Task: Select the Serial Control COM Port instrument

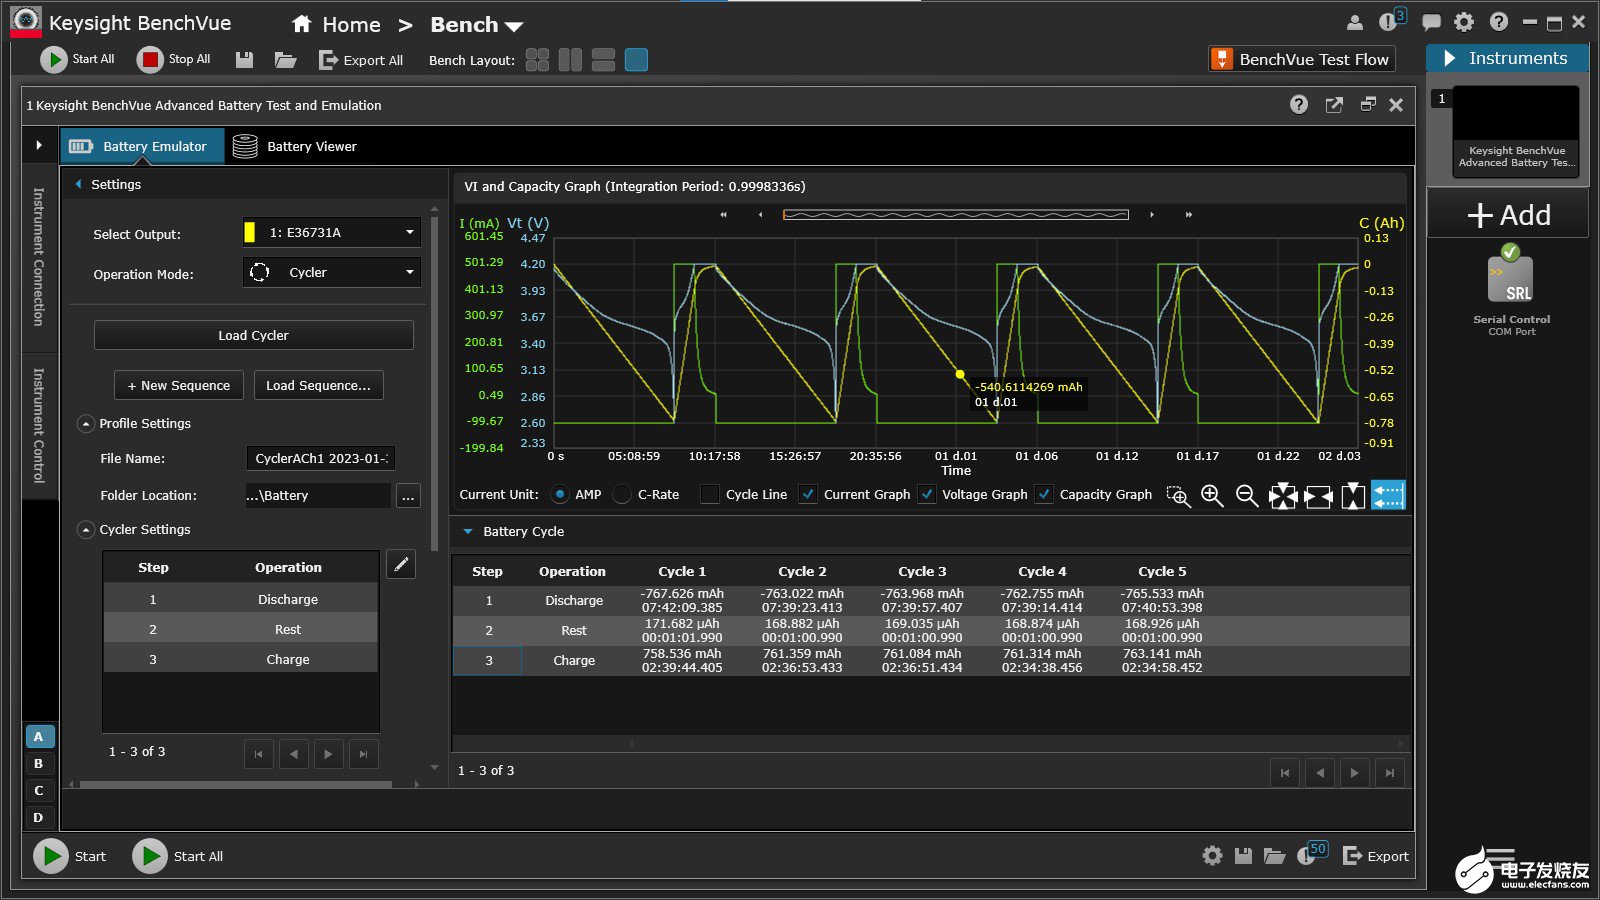Action: coord(1511,292)
